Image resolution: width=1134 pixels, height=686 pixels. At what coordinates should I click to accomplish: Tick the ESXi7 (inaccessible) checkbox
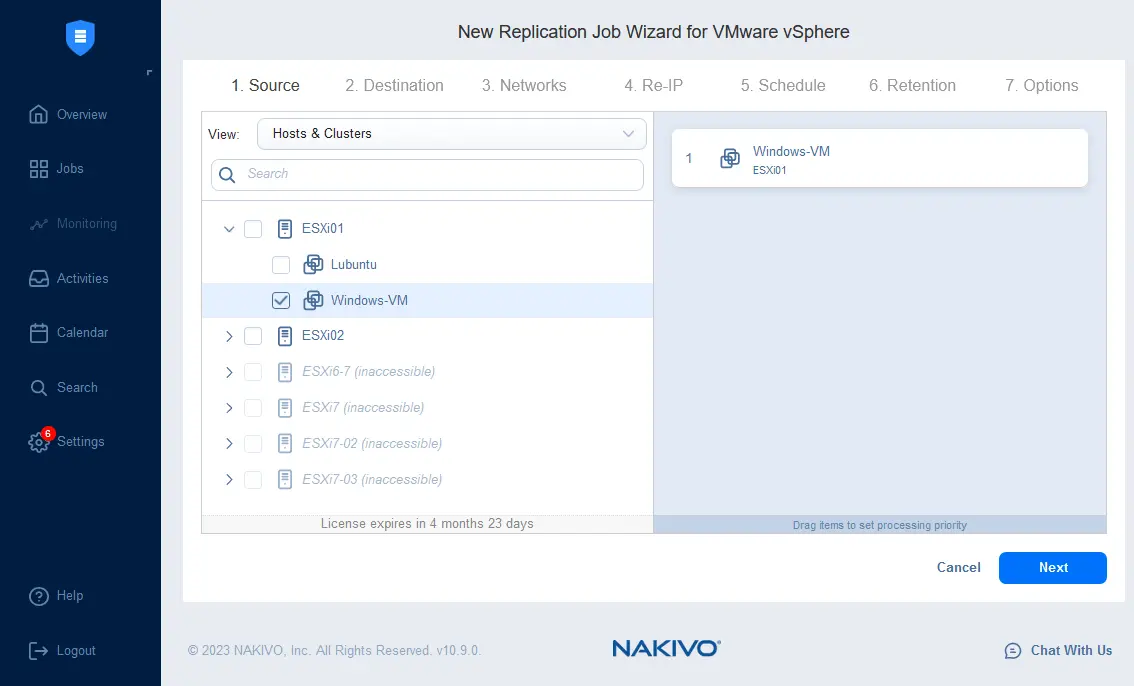point(253,408)
